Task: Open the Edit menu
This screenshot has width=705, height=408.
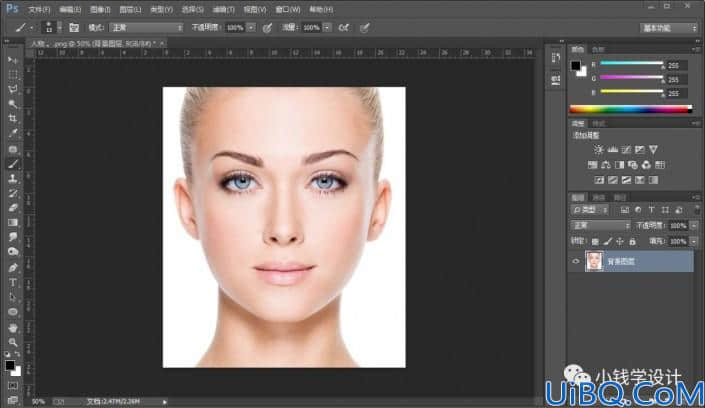Action: (x=70, y=9)
